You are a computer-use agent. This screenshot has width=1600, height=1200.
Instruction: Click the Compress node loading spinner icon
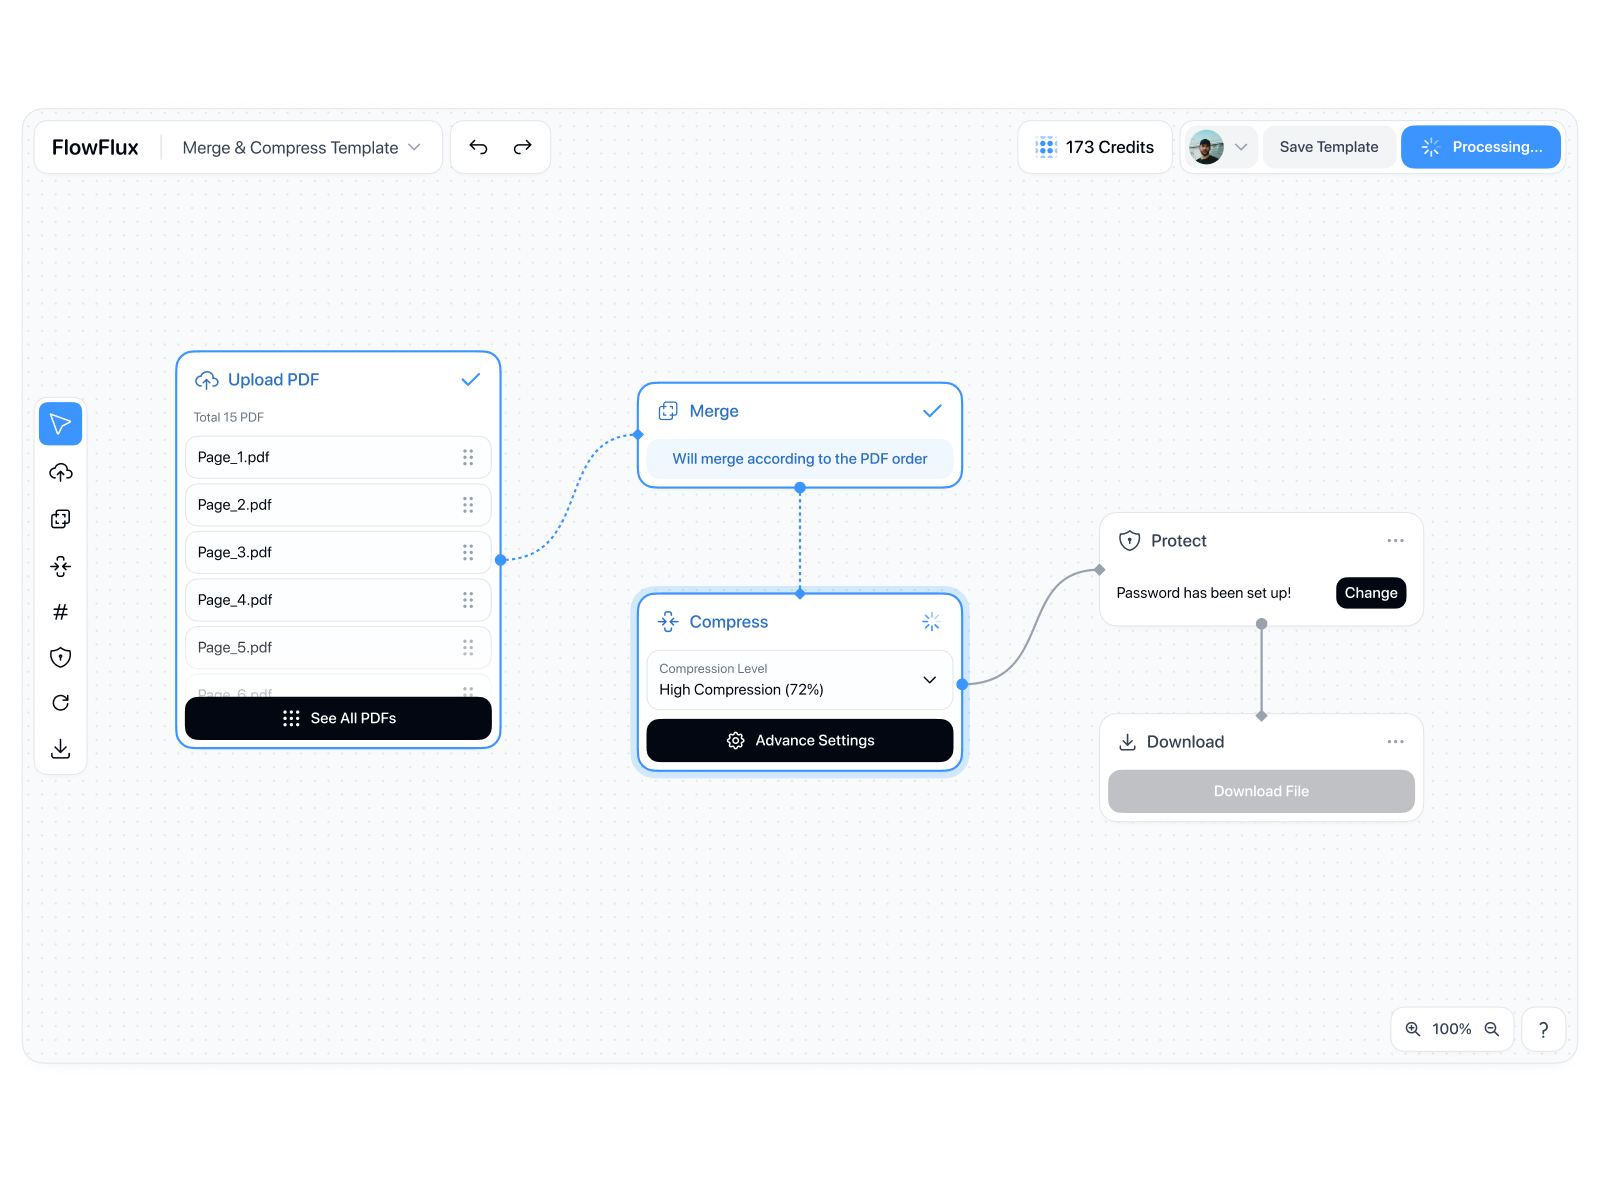(x=931, y=622)
